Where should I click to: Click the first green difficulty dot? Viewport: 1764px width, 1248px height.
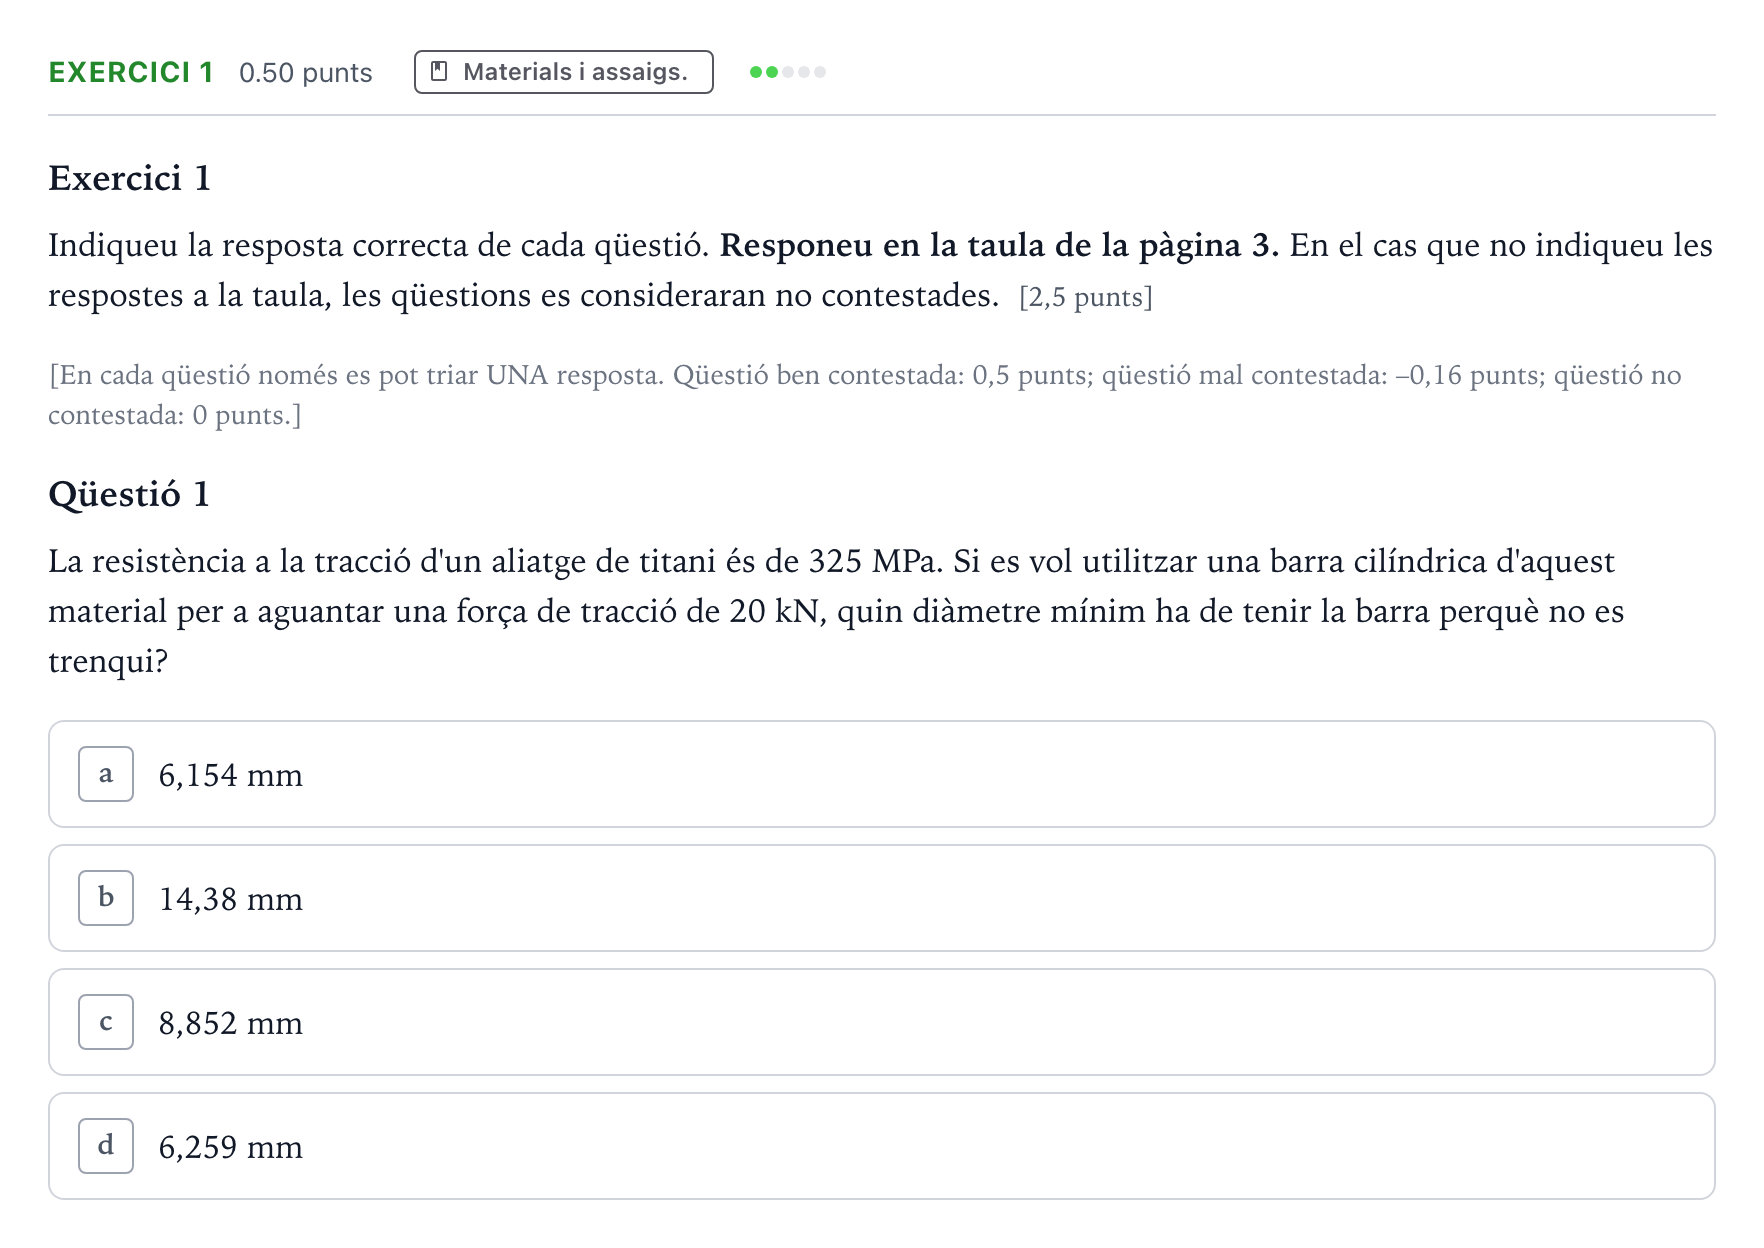[756, 72]
